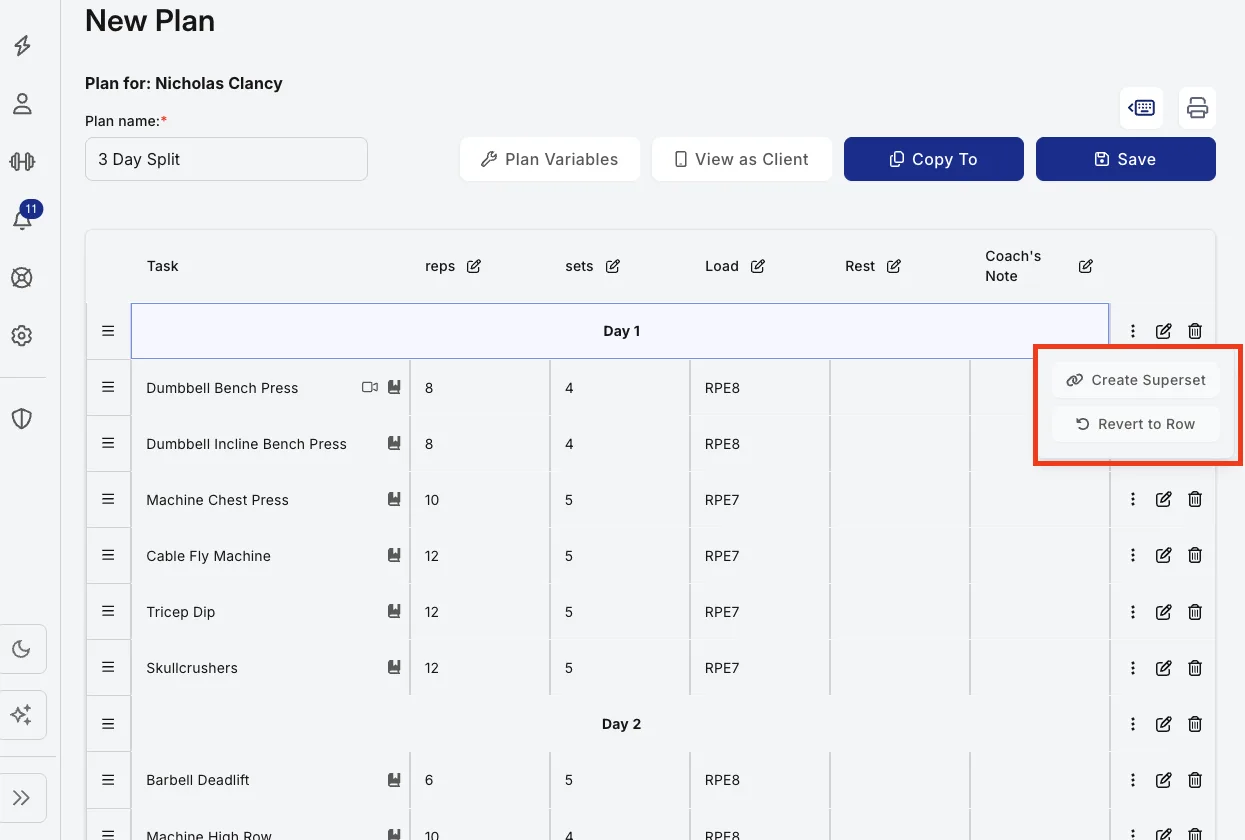Image resolution: width=1245 pixels, height=840 pixels.
Task: Delete the Cable Fly Machine row
Action: click(x=1195, y=555)
